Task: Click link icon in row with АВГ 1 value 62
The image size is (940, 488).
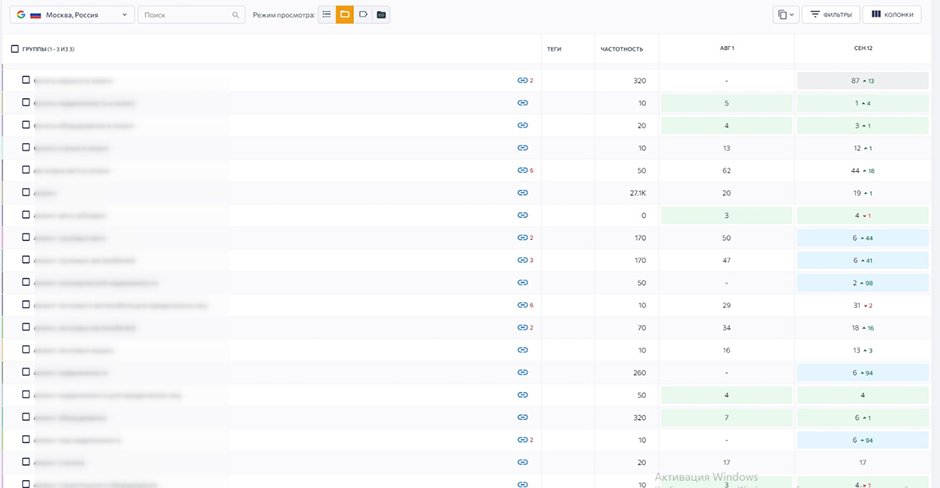Action: (523, 170)
